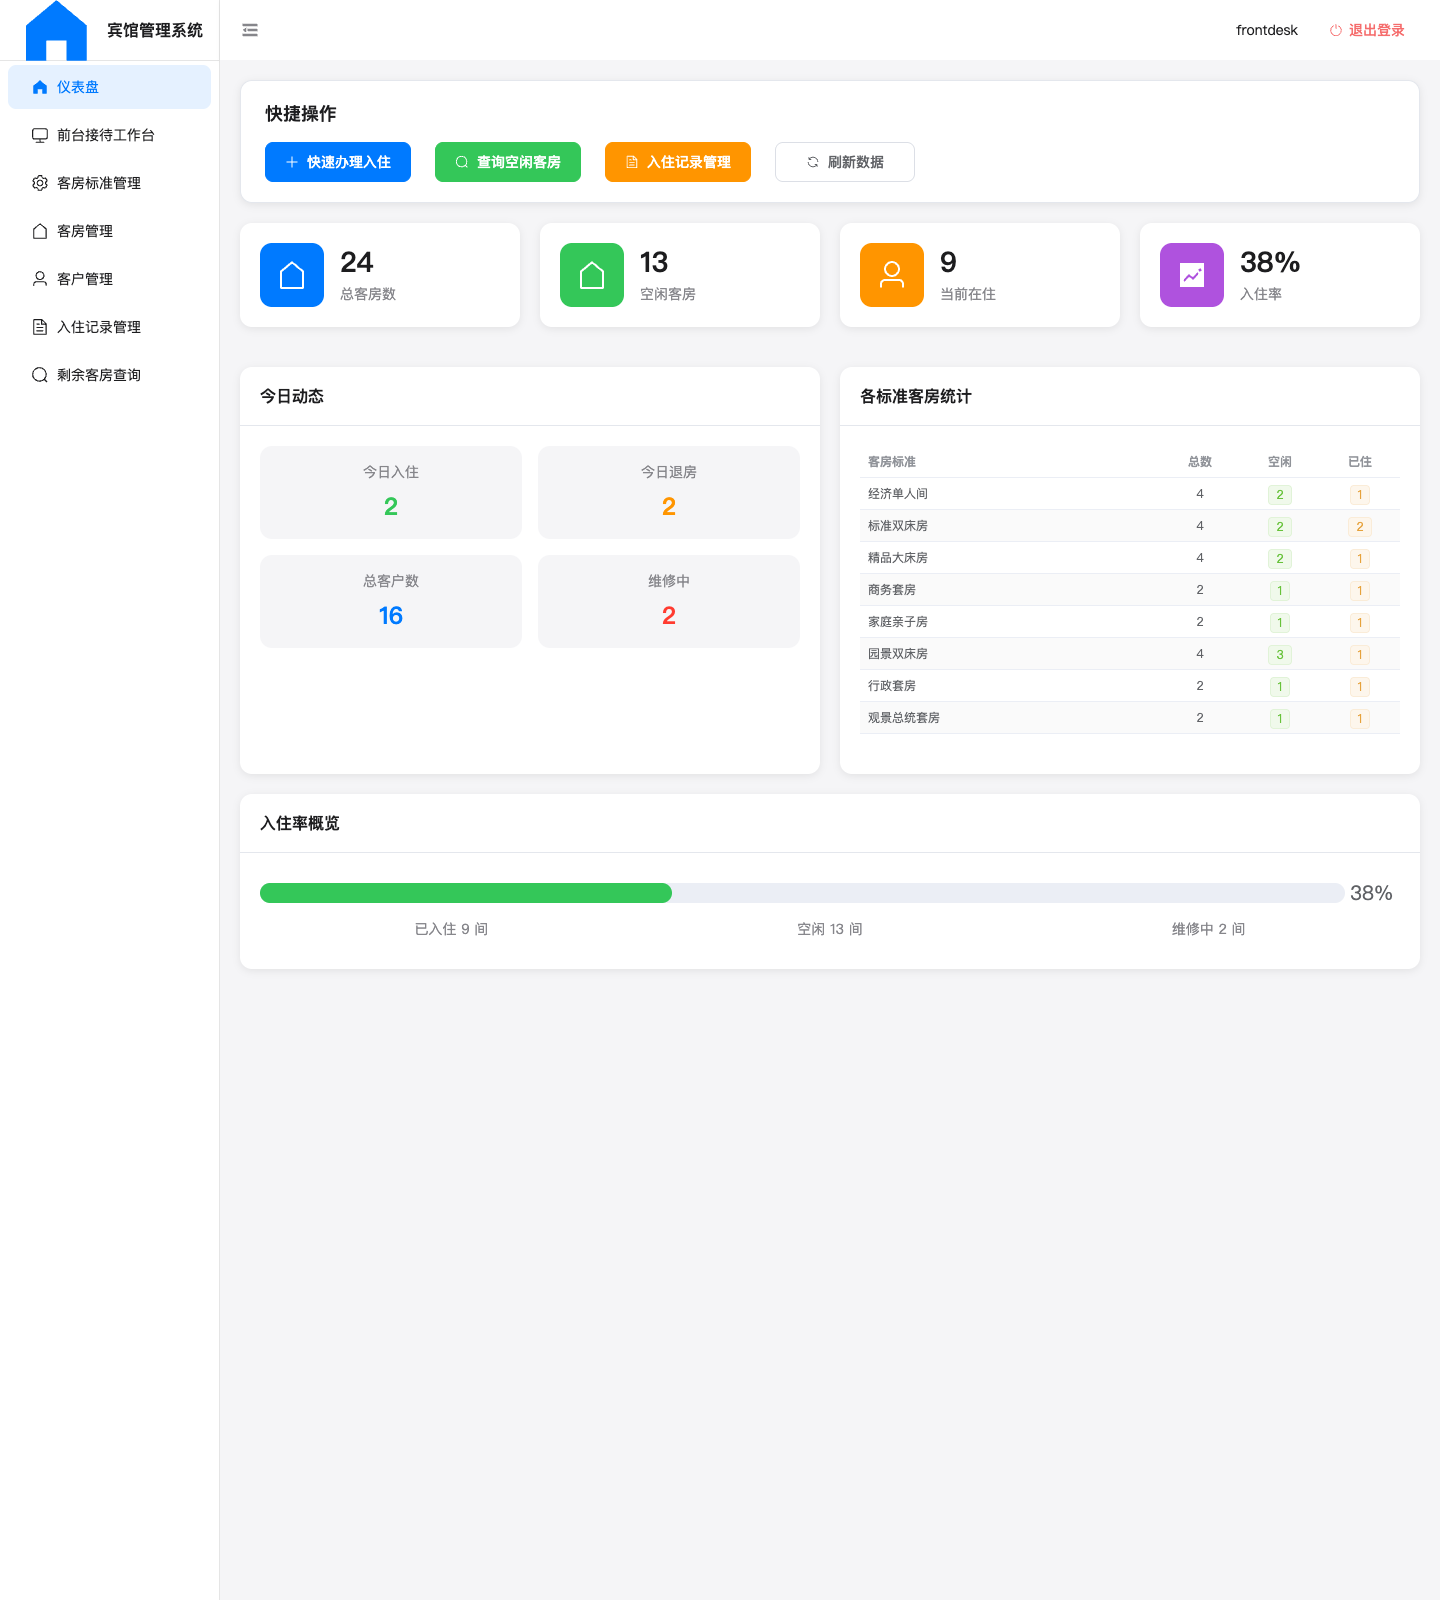The image size is (1440, 1600).
Task: Click the 维修中 statistic card
Action: 669,601
